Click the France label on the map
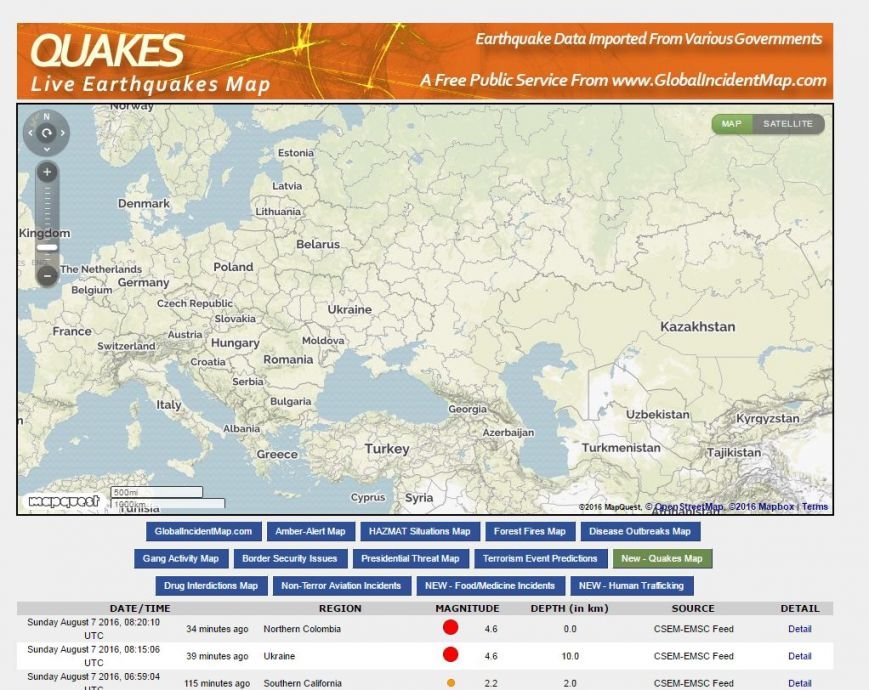Viewport: 869px width, 690px height. click(72, 331)
